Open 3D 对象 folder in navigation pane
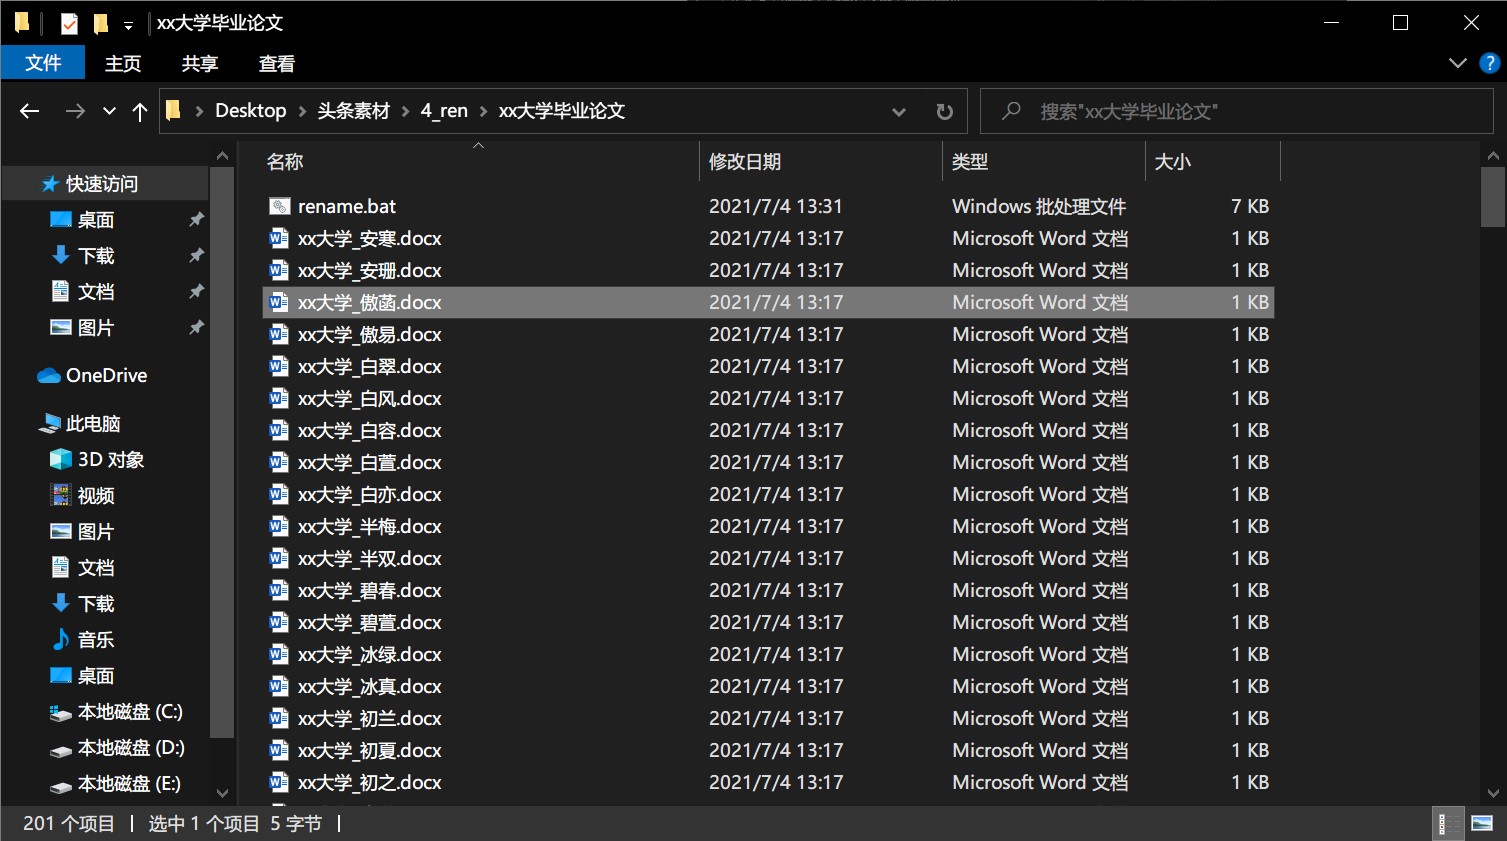Viewport: 1507px width, 841px height. pyautogui.click(x=111, y=460)
